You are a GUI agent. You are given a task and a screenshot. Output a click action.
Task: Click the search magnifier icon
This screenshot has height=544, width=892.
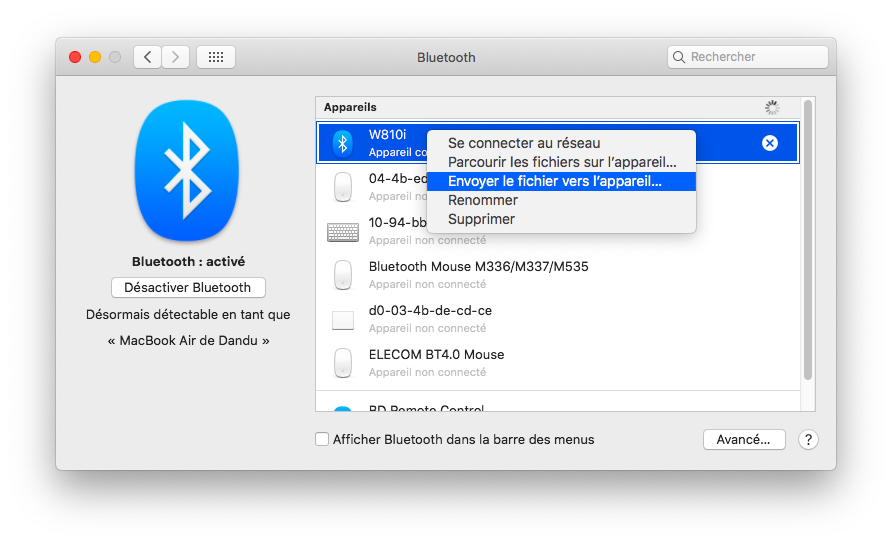679,57
